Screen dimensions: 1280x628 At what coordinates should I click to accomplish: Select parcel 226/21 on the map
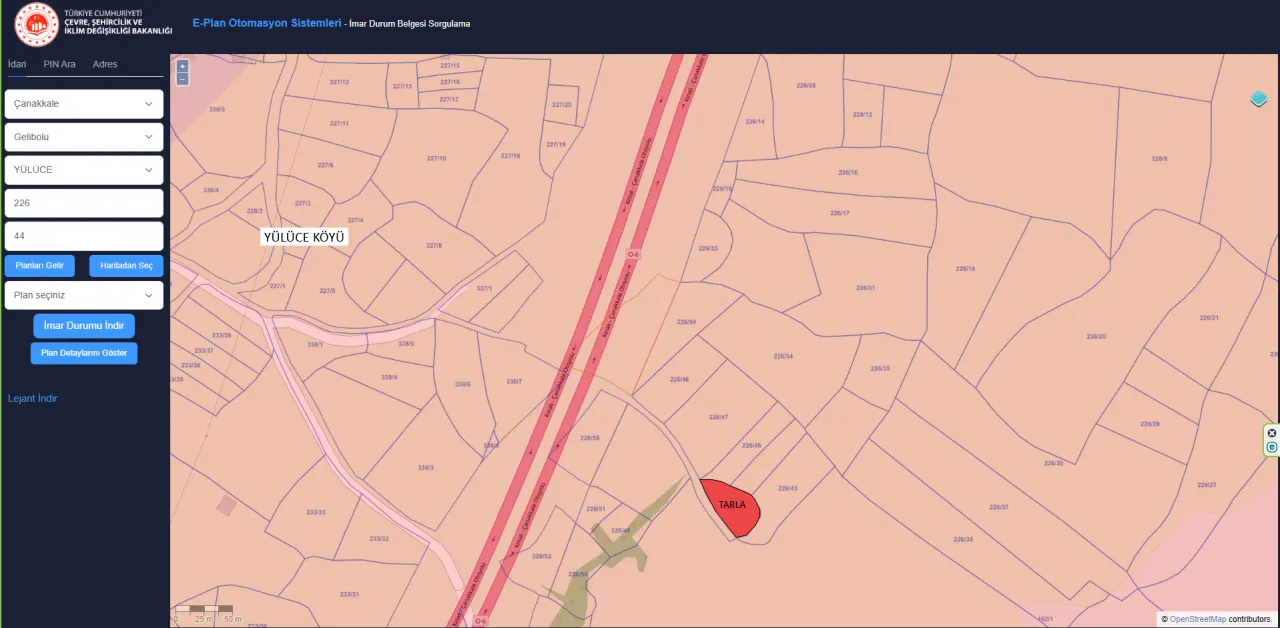pyautogui.click(x=1209, y=317)
